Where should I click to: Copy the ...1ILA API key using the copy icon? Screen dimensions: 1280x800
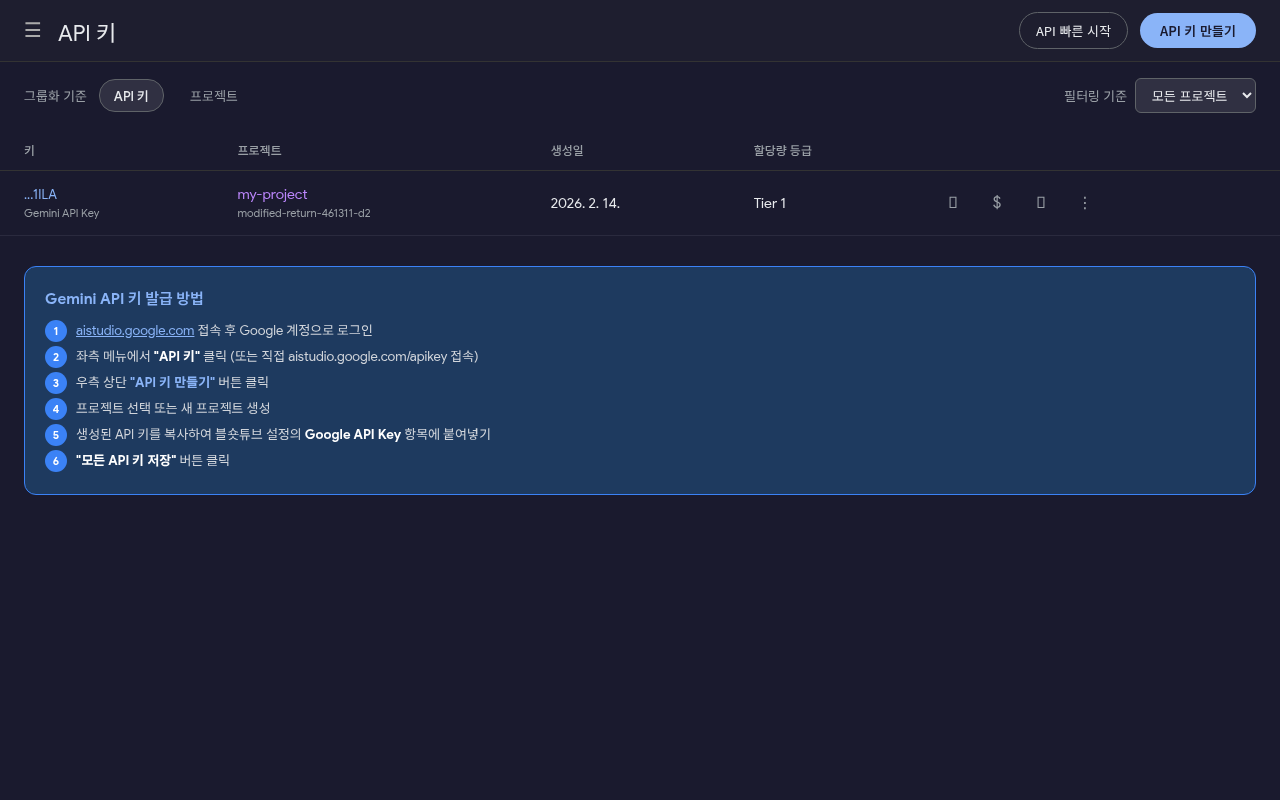[953, 203]
